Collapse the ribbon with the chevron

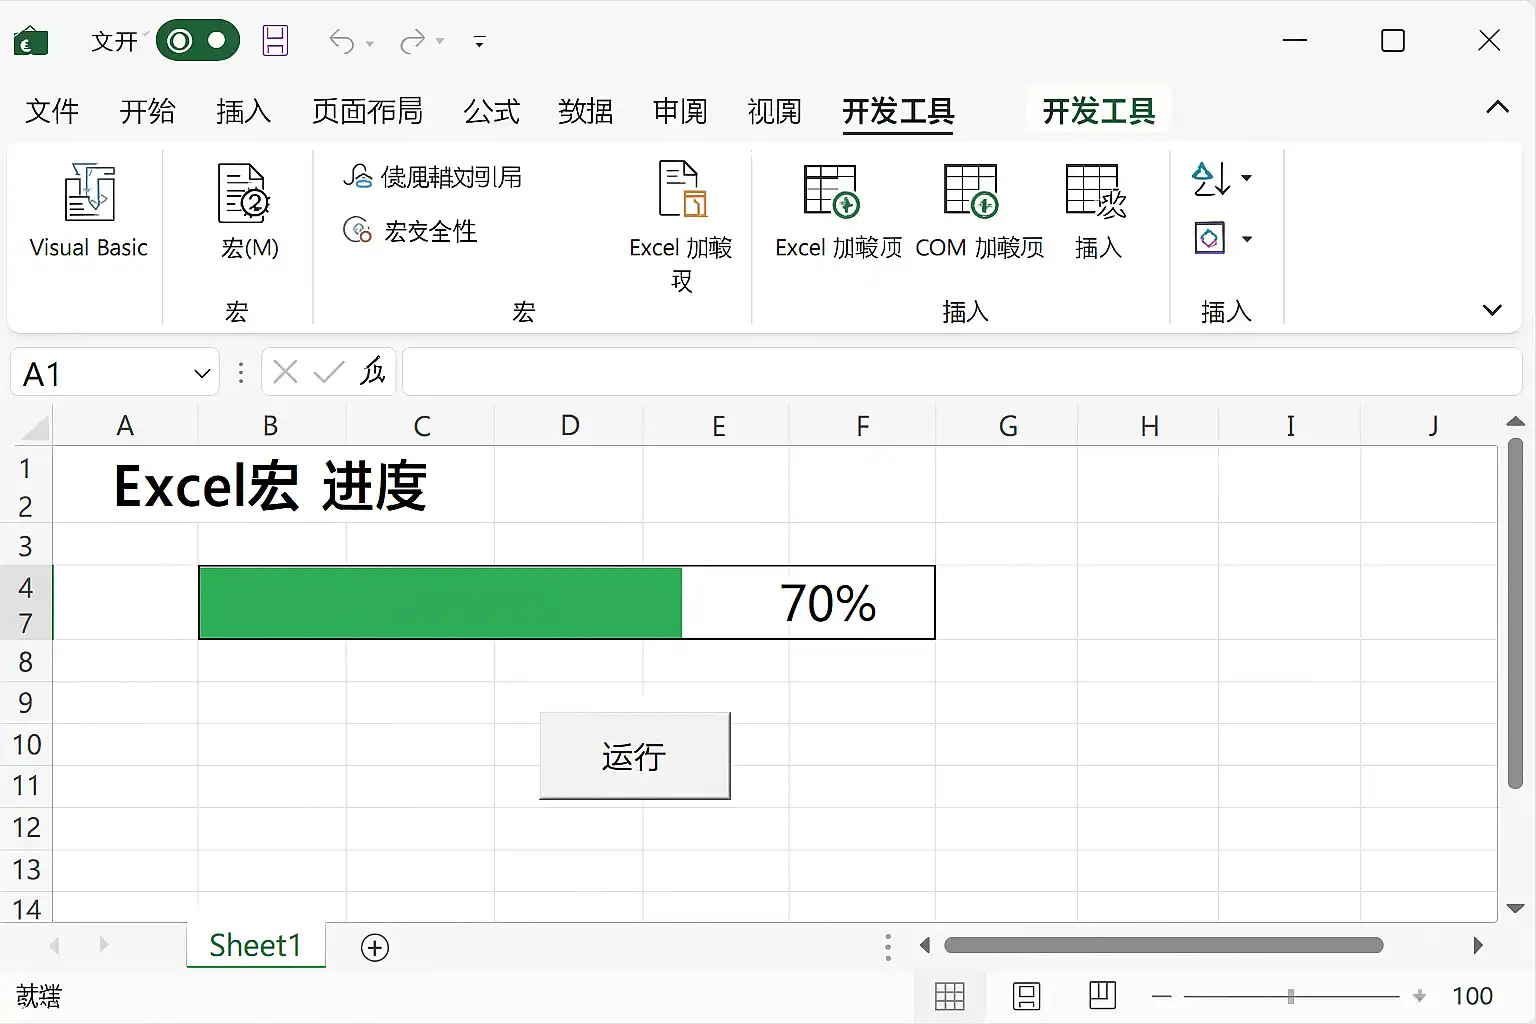pos(1497,108)
